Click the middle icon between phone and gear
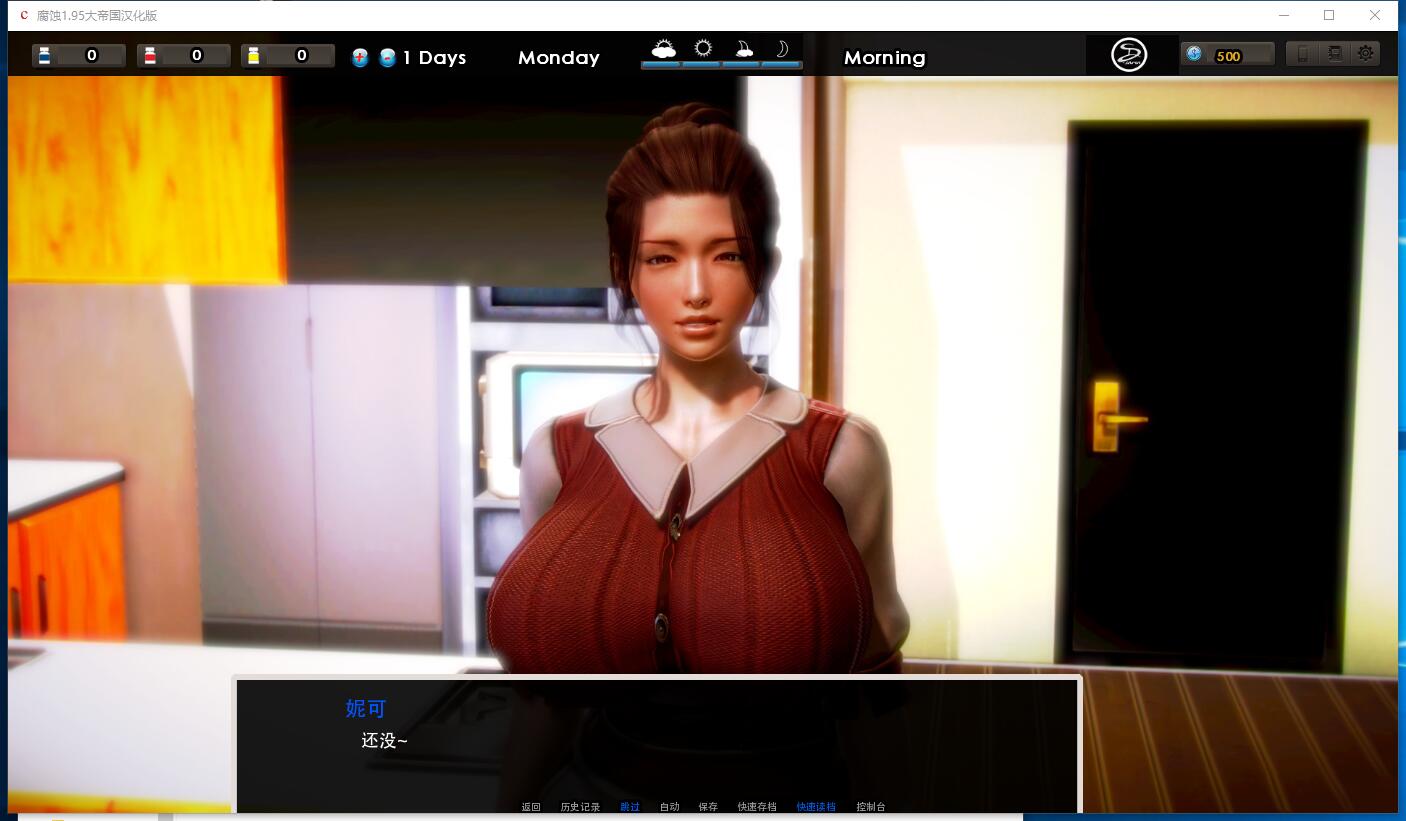The image size is (1406, 821). coord(1334,54)
